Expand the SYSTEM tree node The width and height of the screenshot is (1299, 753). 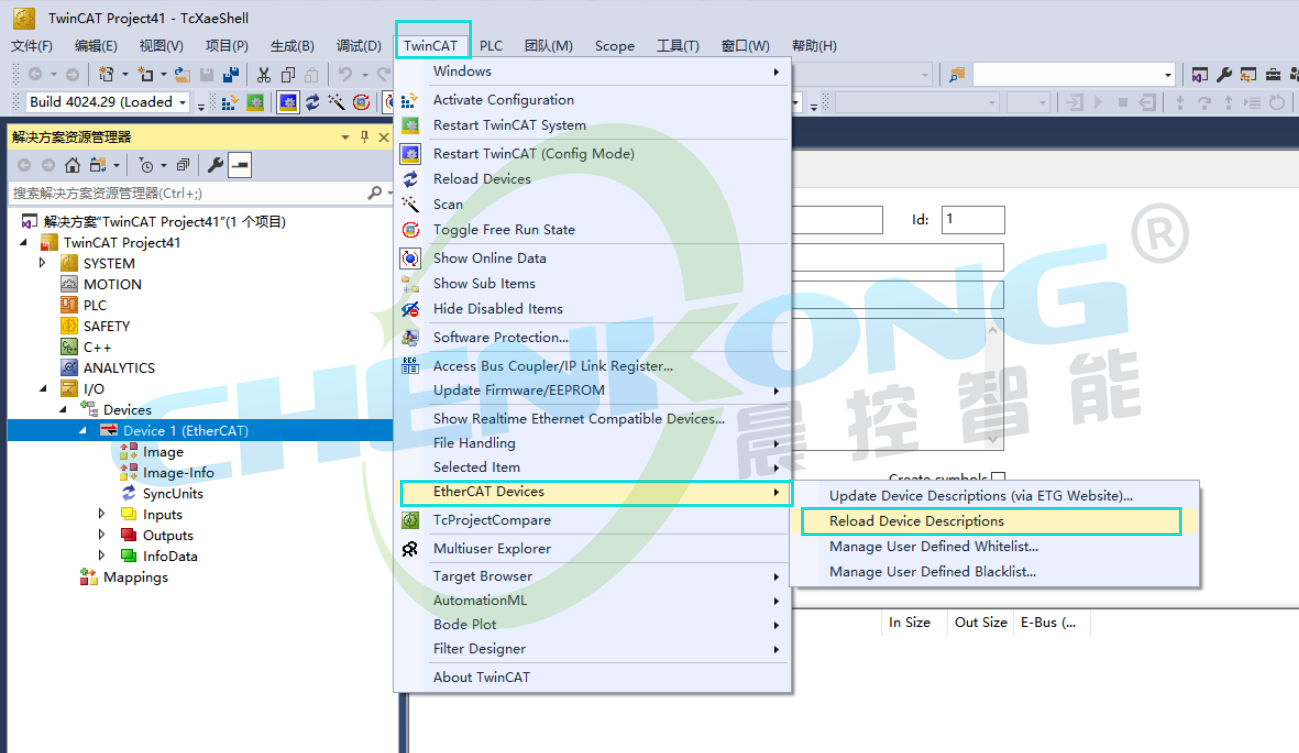pos(42,263)
